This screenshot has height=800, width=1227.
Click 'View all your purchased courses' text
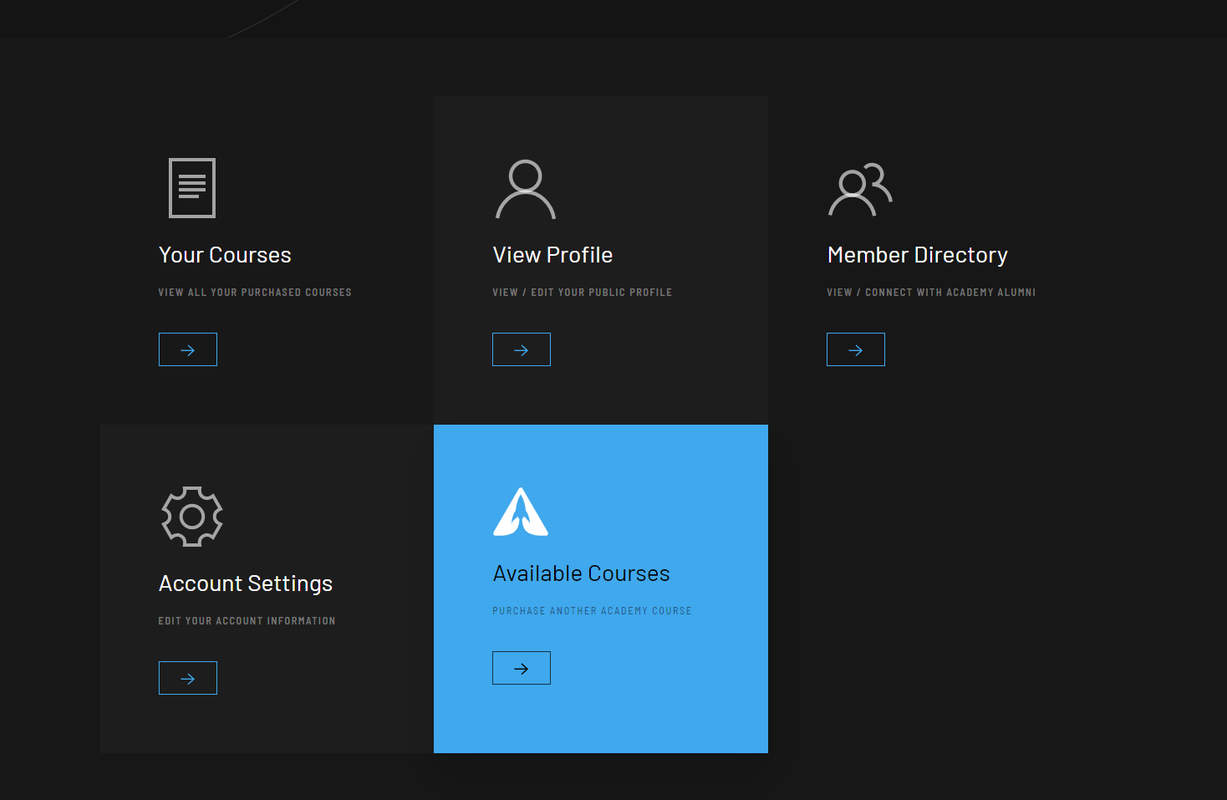click(255, 293)
